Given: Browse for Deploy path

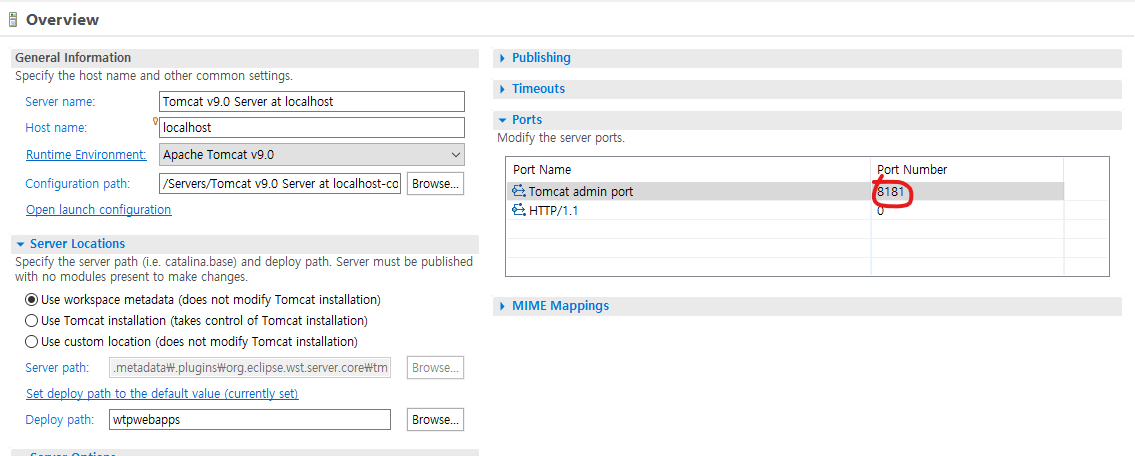Looking at the screenshot, I should point(435,420).
